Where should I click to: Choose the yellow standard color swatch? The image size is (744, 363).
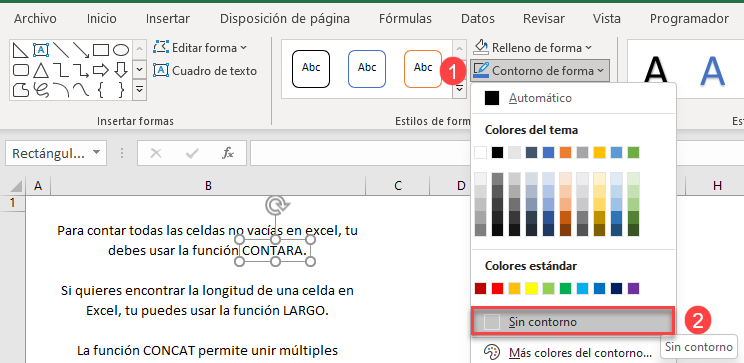[531, 288]
